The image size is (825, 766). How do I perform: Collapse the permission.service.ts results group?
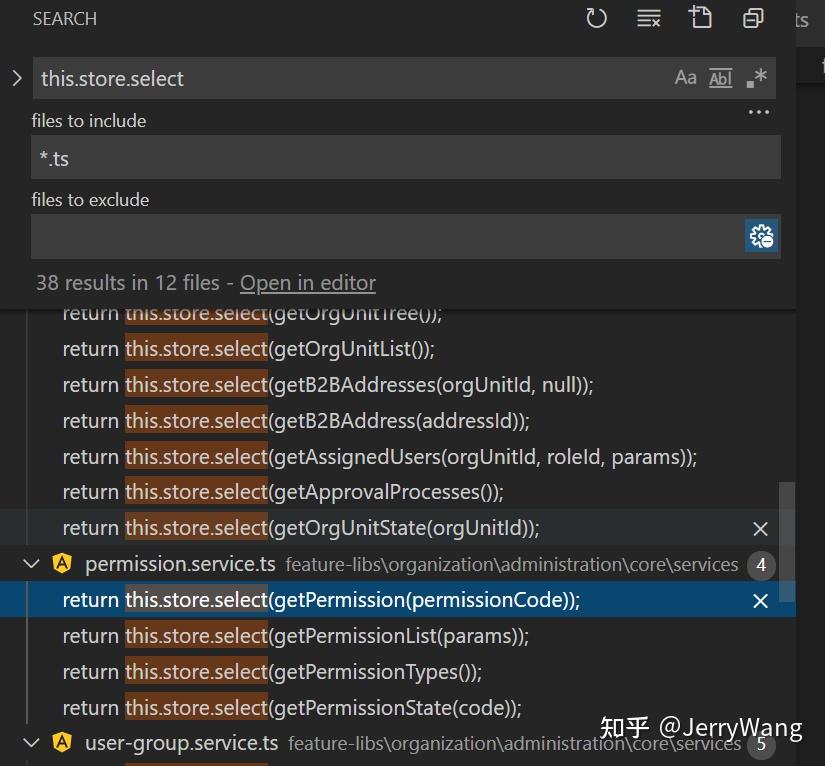31,563
